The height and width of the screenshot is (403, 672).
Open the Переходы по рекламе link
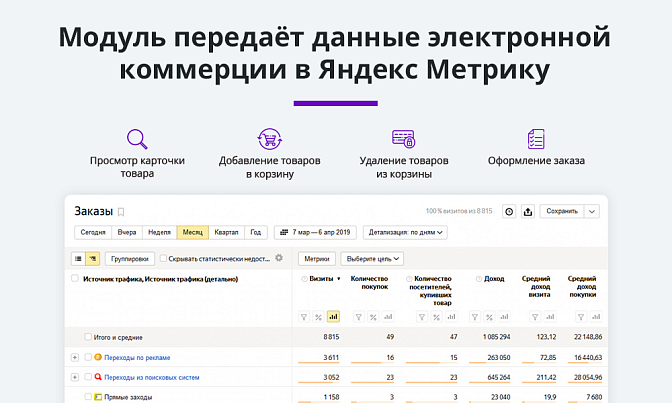[137, 358]
